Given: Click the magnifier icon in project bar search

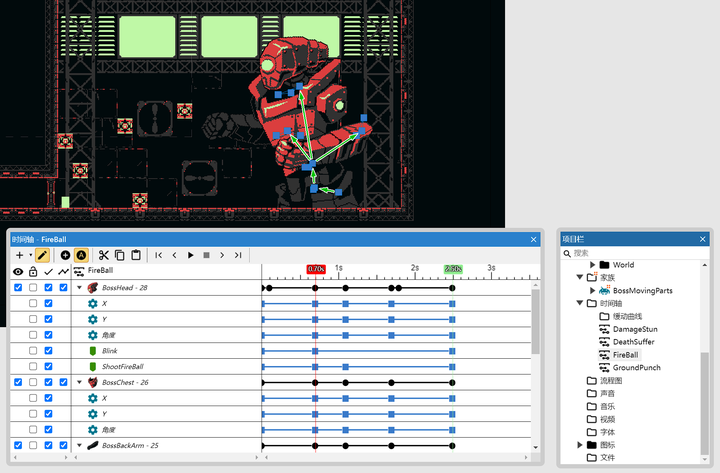Looking at the screenshot, I should pos(568,253).
